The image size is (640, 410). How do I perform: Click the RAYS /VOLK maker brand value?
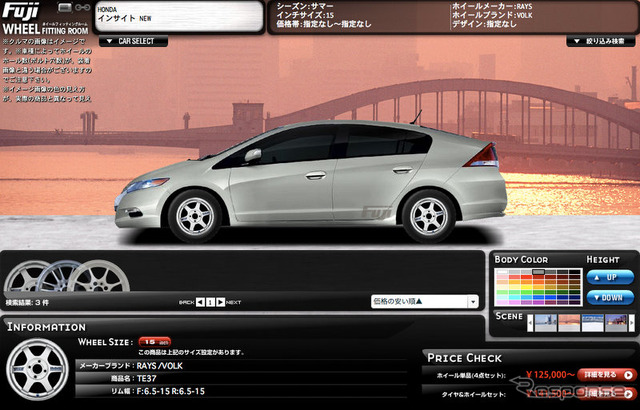point(160,366)
